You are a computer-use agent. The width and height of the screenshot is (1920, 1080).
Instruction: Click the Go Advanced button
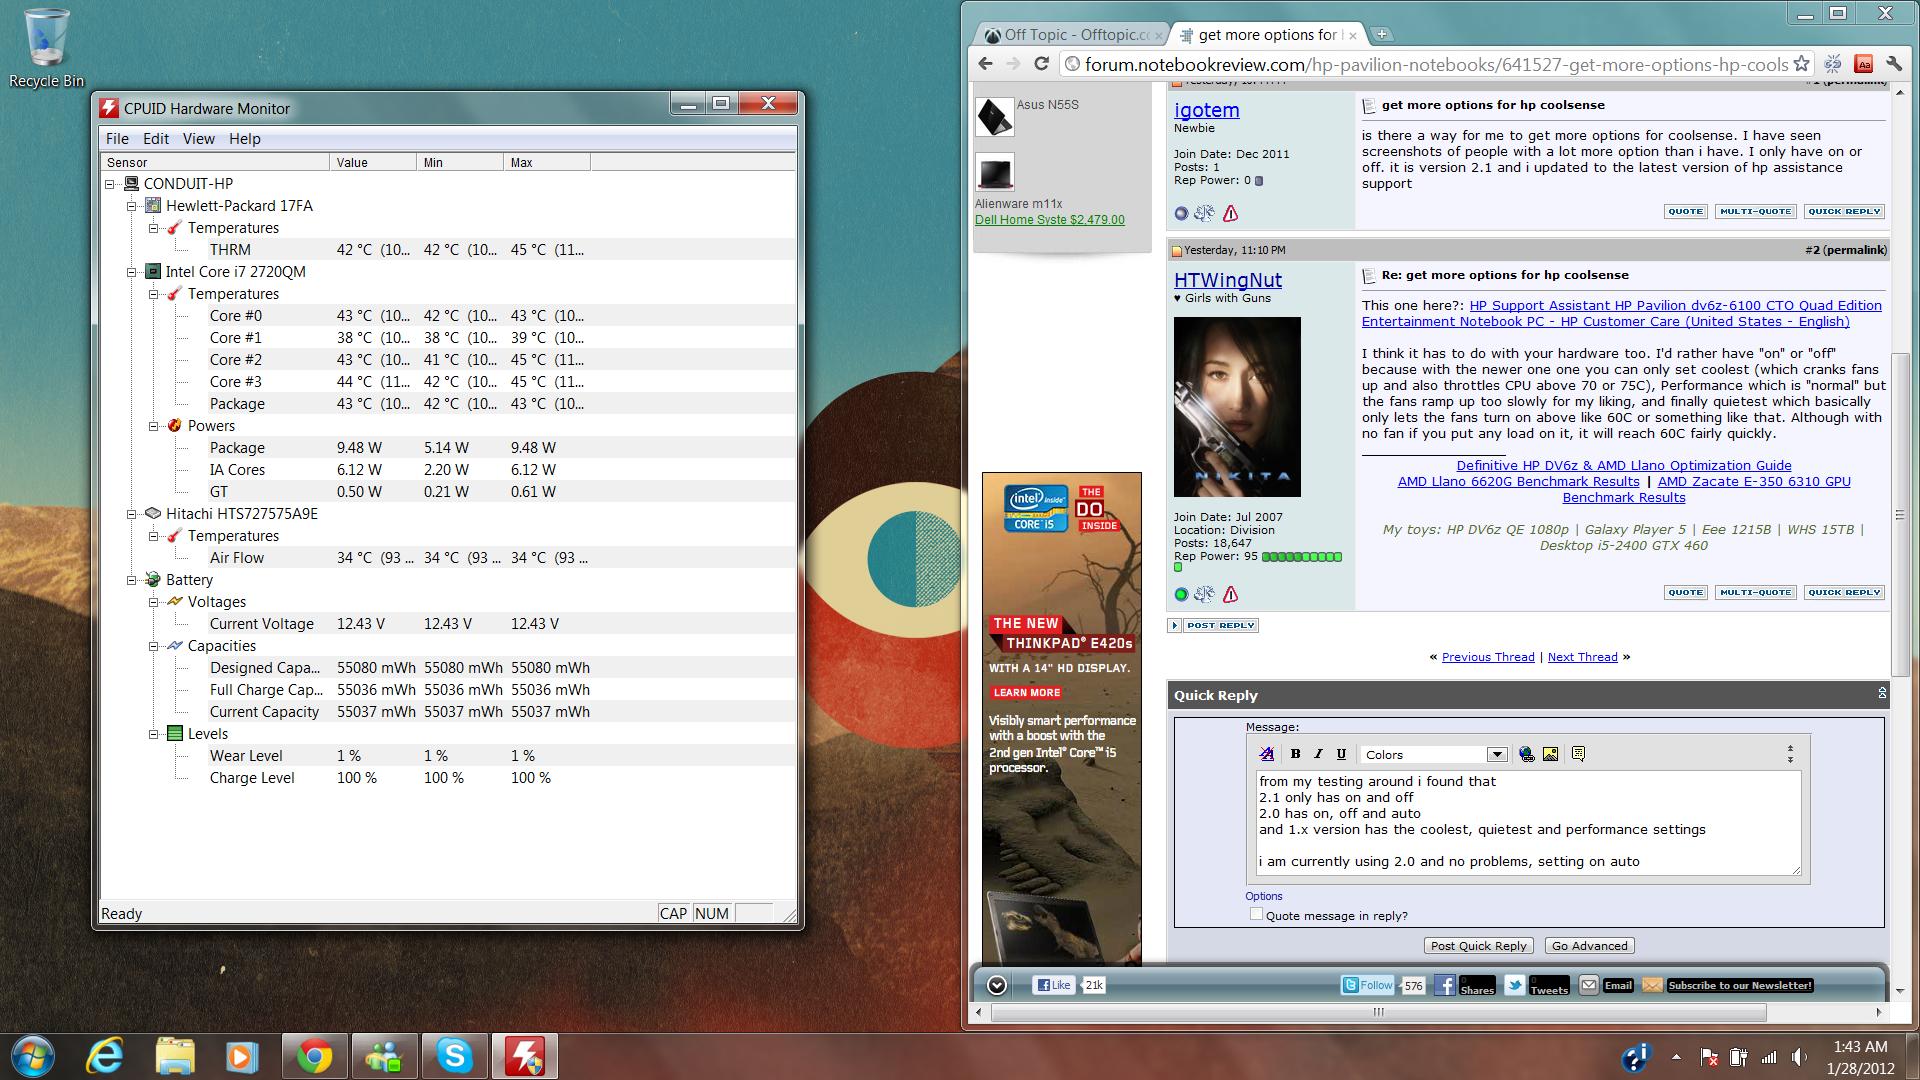pos(1589,946)
